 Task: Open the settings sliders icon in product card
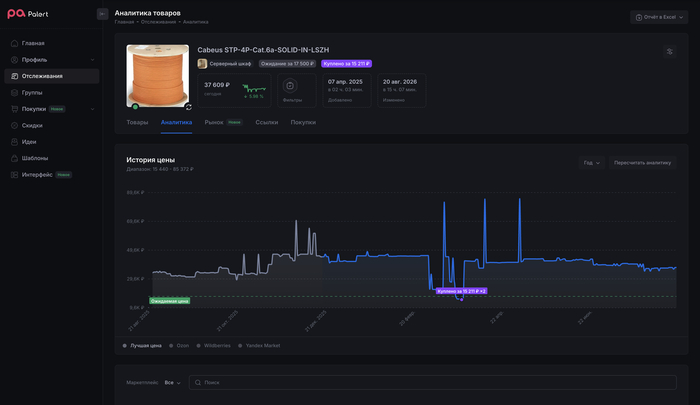pos(669,52)
